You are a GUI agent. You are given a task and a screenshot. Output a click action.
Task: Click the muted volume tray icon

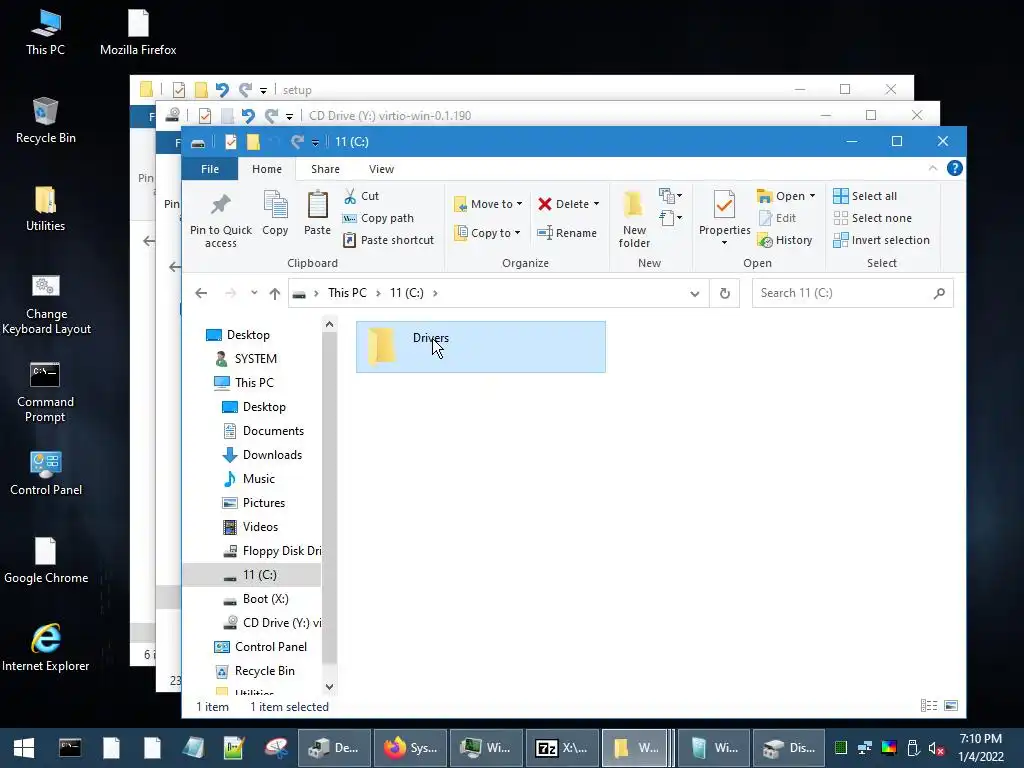tap(936, 748)
